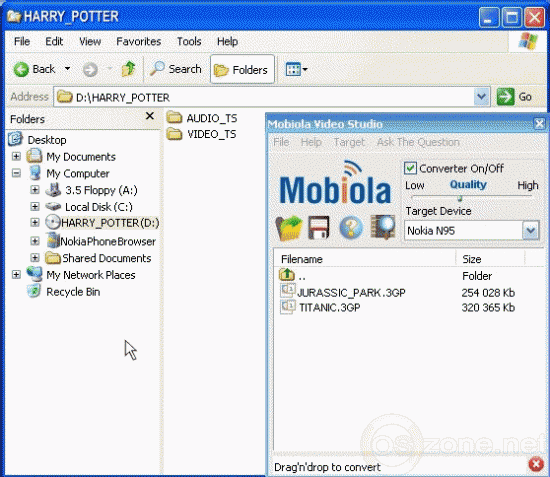Open the Mobiola Help menu
Viewport: 550px width, 477px height.
coord(311,142)
